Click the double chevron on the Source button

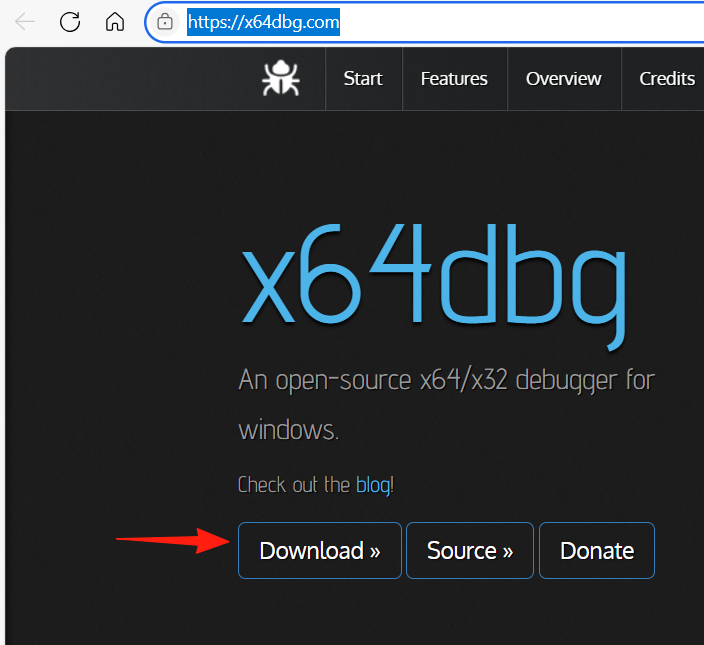coord(507,552)
